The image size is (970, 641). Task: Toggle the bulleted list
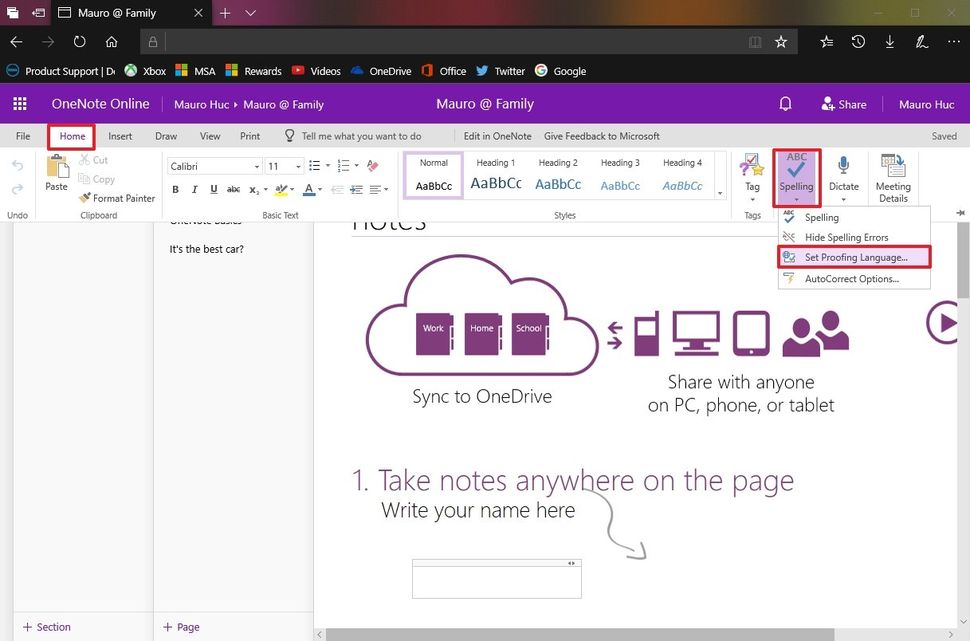[x=314, y=165]
